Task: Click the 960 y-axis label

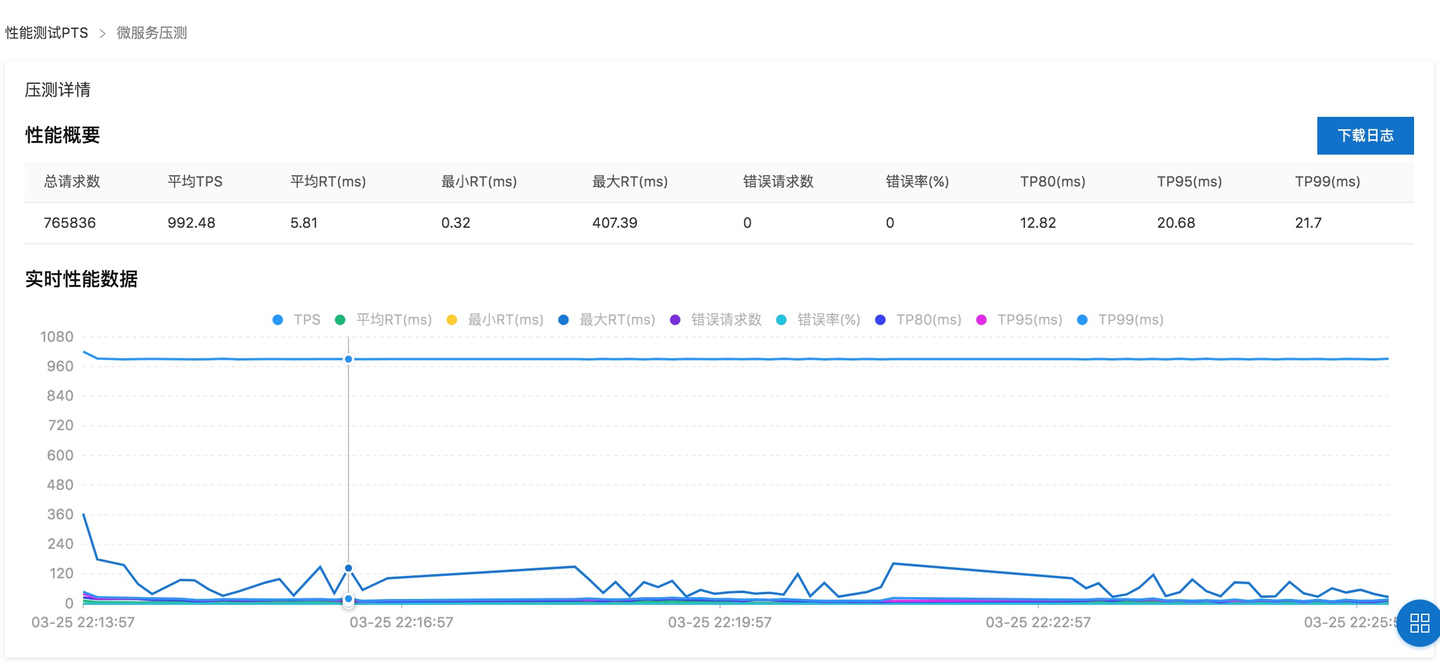Action: coord(60,366)
